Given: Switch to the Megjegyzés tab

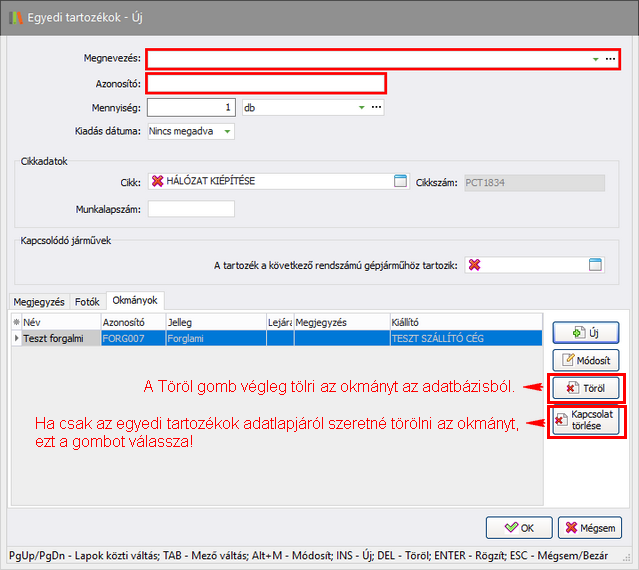Looking at the screenshot, I should coord(39,300).
